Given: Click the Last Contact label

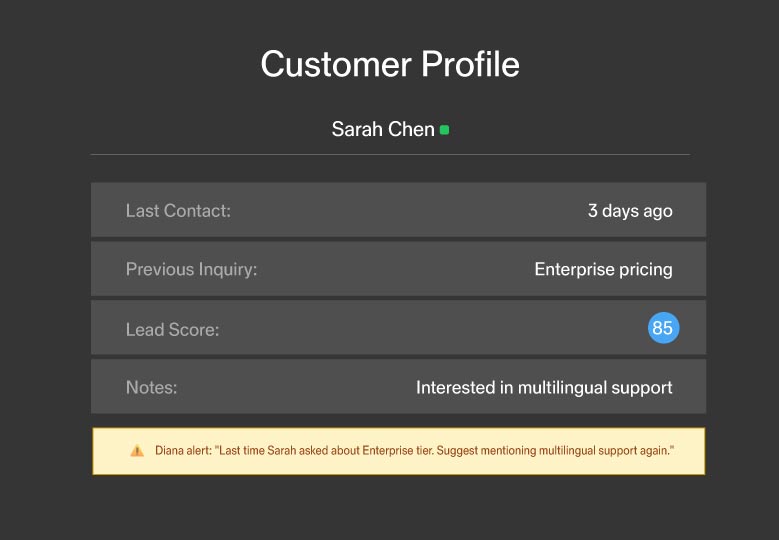Looking at the screenshot, I should tap(178, 211).
